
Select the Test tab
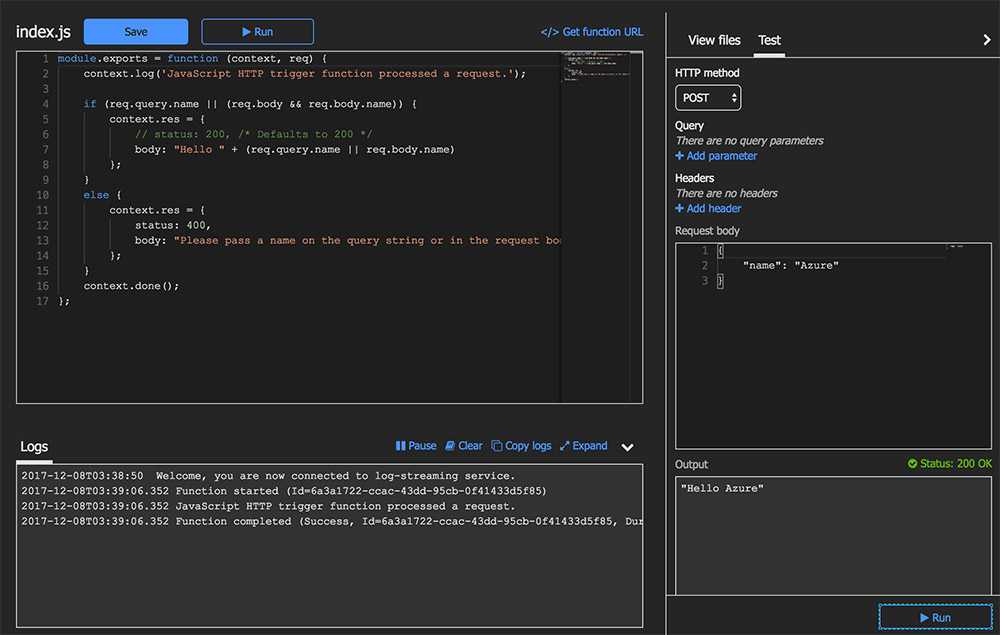769,40
